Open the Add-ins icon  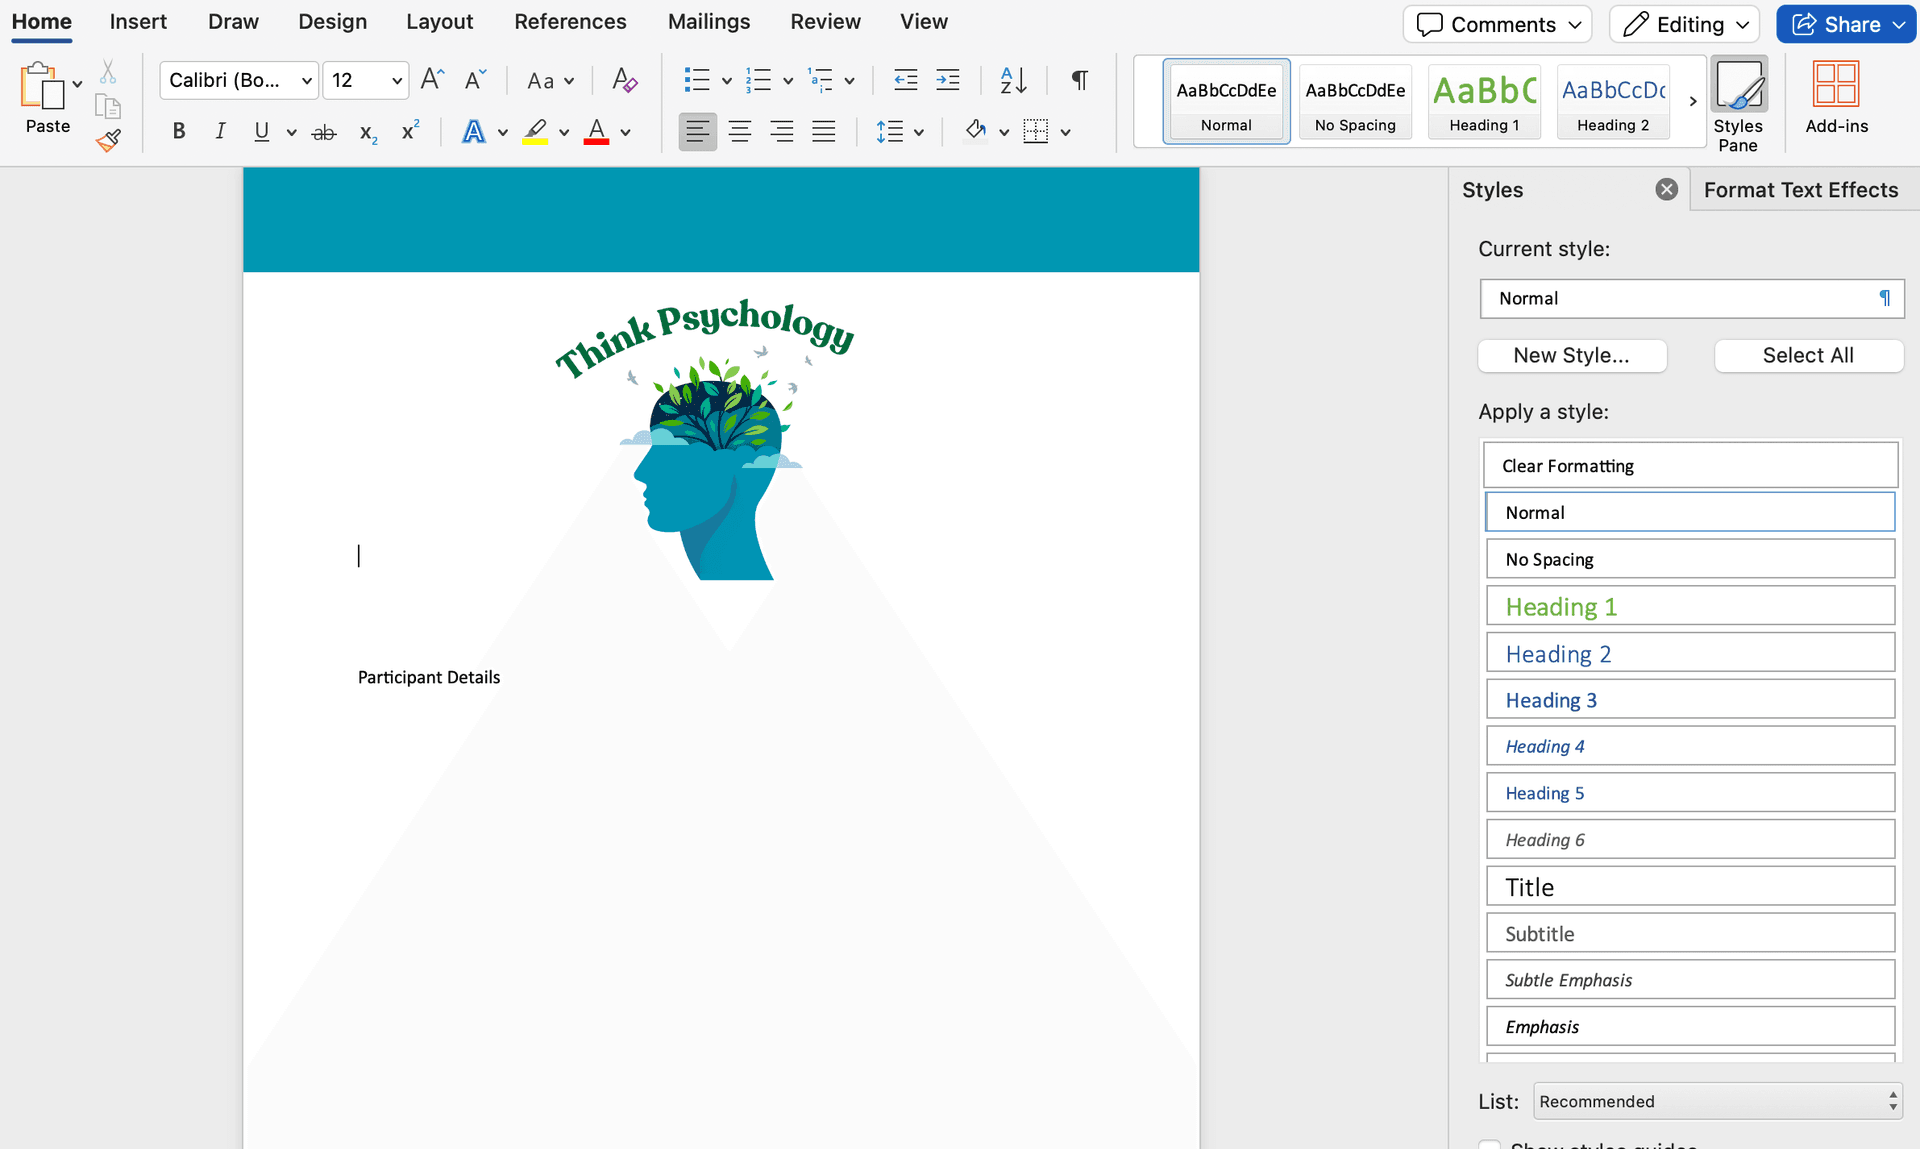pos(1836,97)
